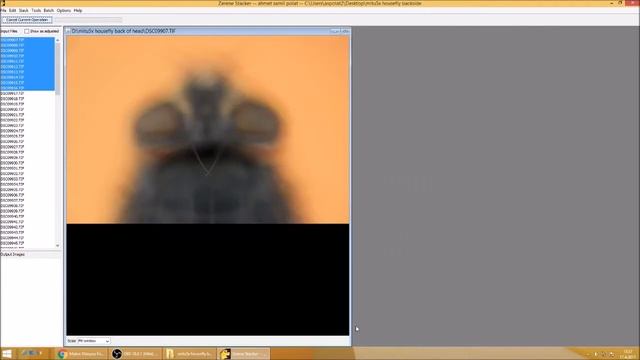Click the system tray clock
This screenshot has height=360, width=640.
coord(628,353)
